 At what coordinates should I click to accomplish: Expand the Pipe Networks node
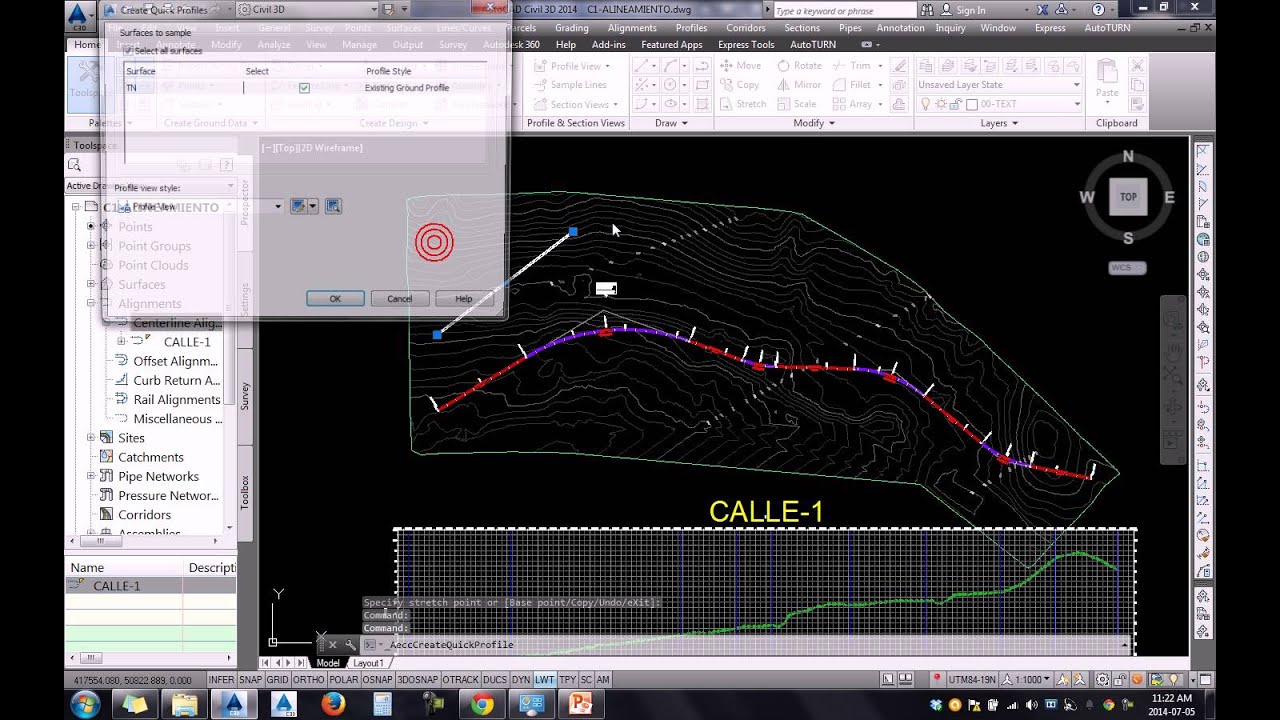pyautogui.click(x=91, y=476)
